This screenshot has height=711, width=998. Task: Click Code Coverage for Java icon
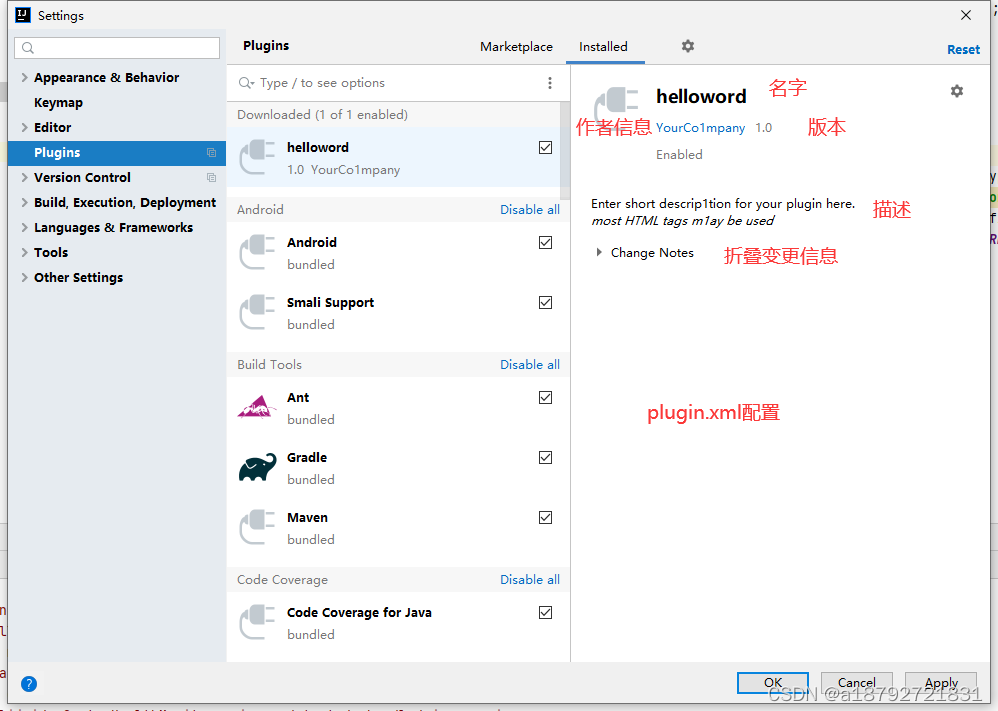257,623
